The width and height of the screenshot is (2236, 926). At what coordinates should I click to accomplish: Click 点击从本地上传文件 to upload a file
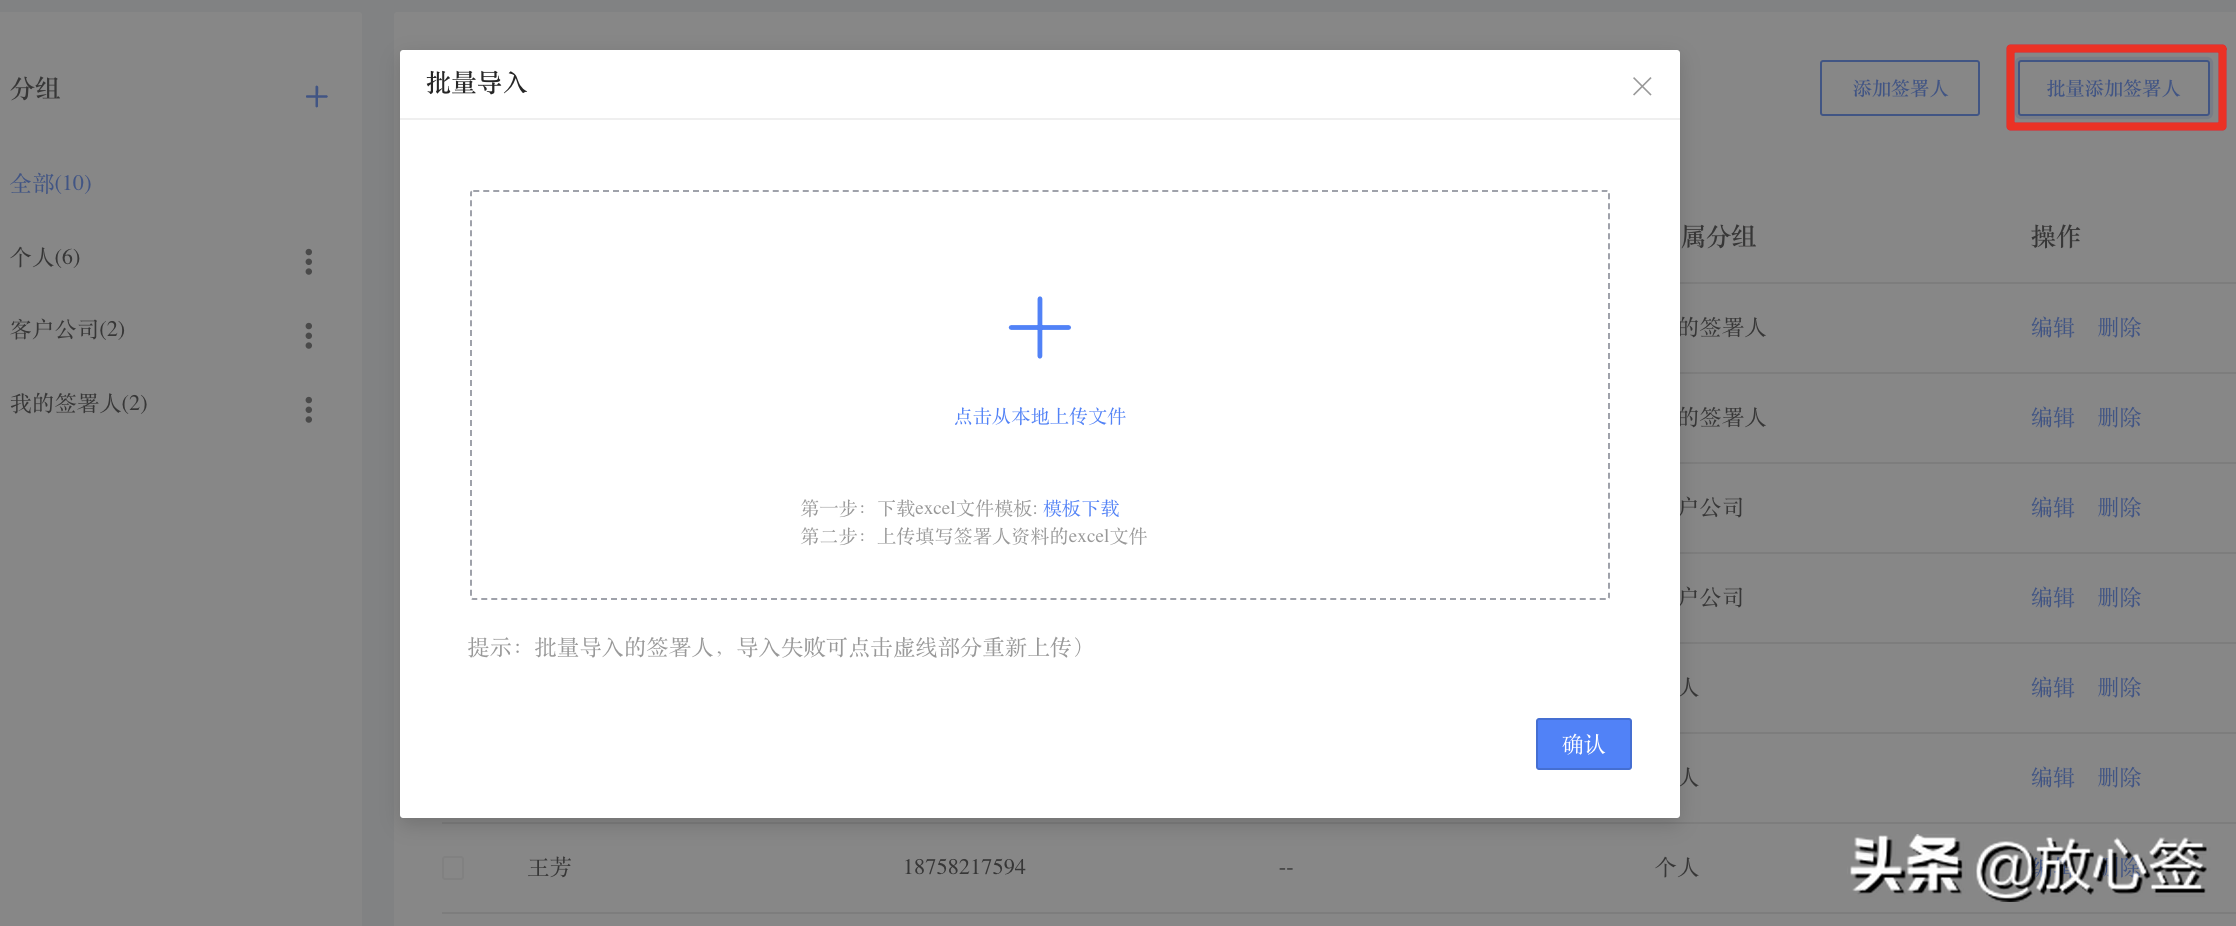pyautogui.click(x=1040, y=416)
